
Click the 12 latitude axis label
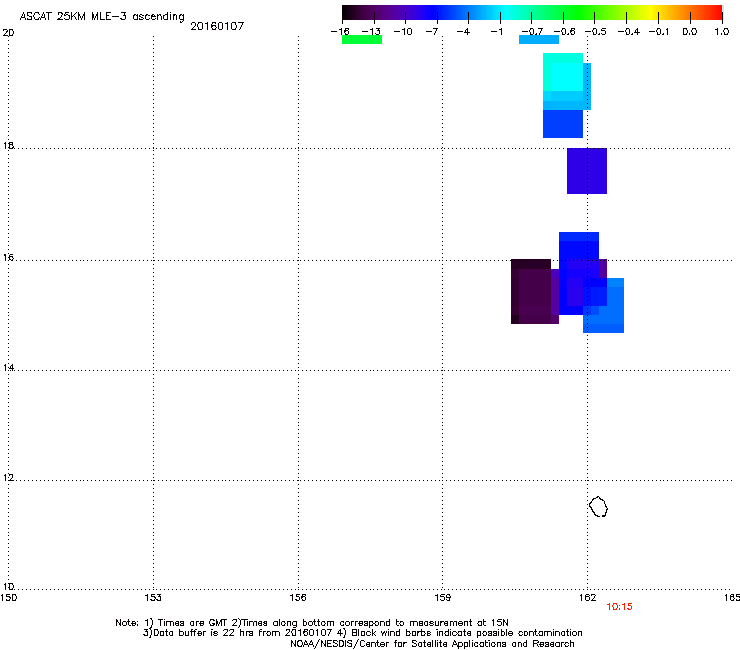click(8, 478)
